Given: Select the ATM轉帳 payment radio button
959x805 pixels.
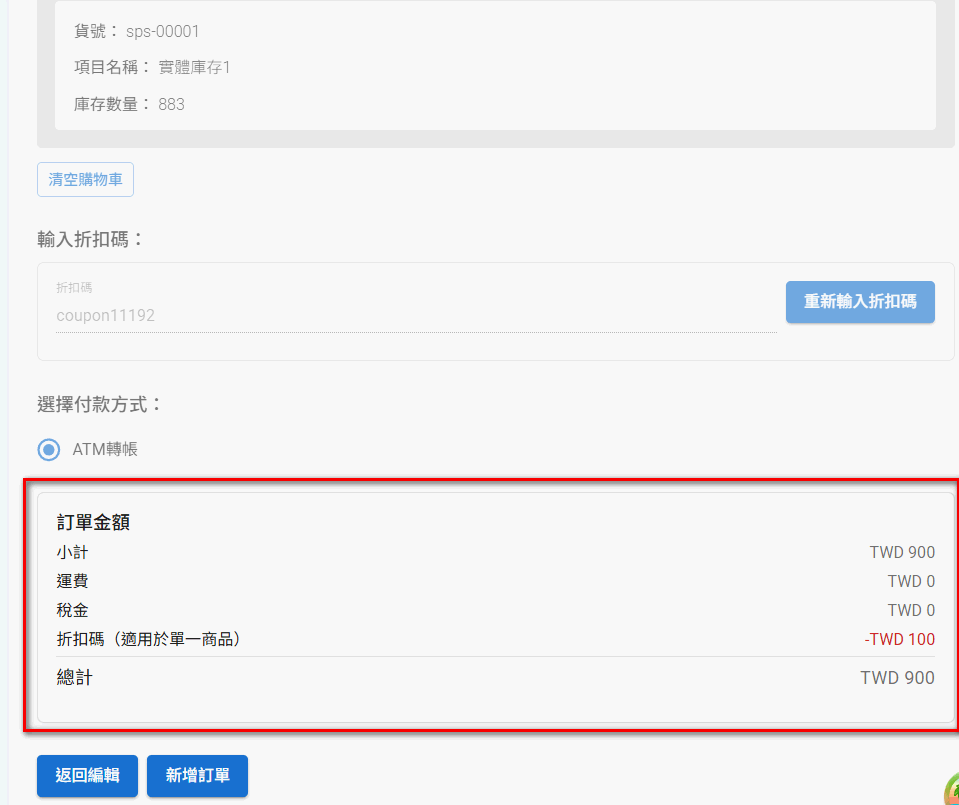Looking at the screenshot, I should tap(49, 450).
